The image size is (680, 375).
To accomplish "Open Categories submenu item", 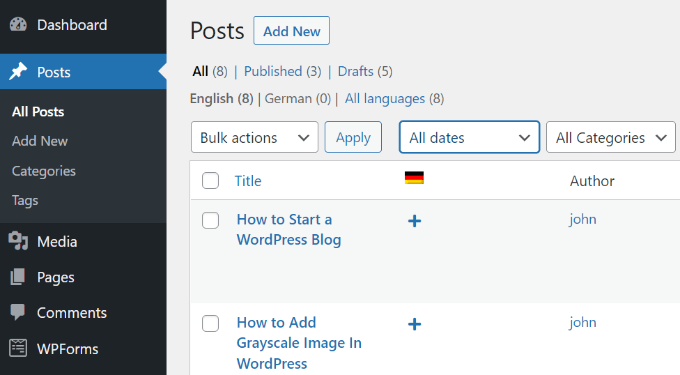I will [x=44, y=171].
